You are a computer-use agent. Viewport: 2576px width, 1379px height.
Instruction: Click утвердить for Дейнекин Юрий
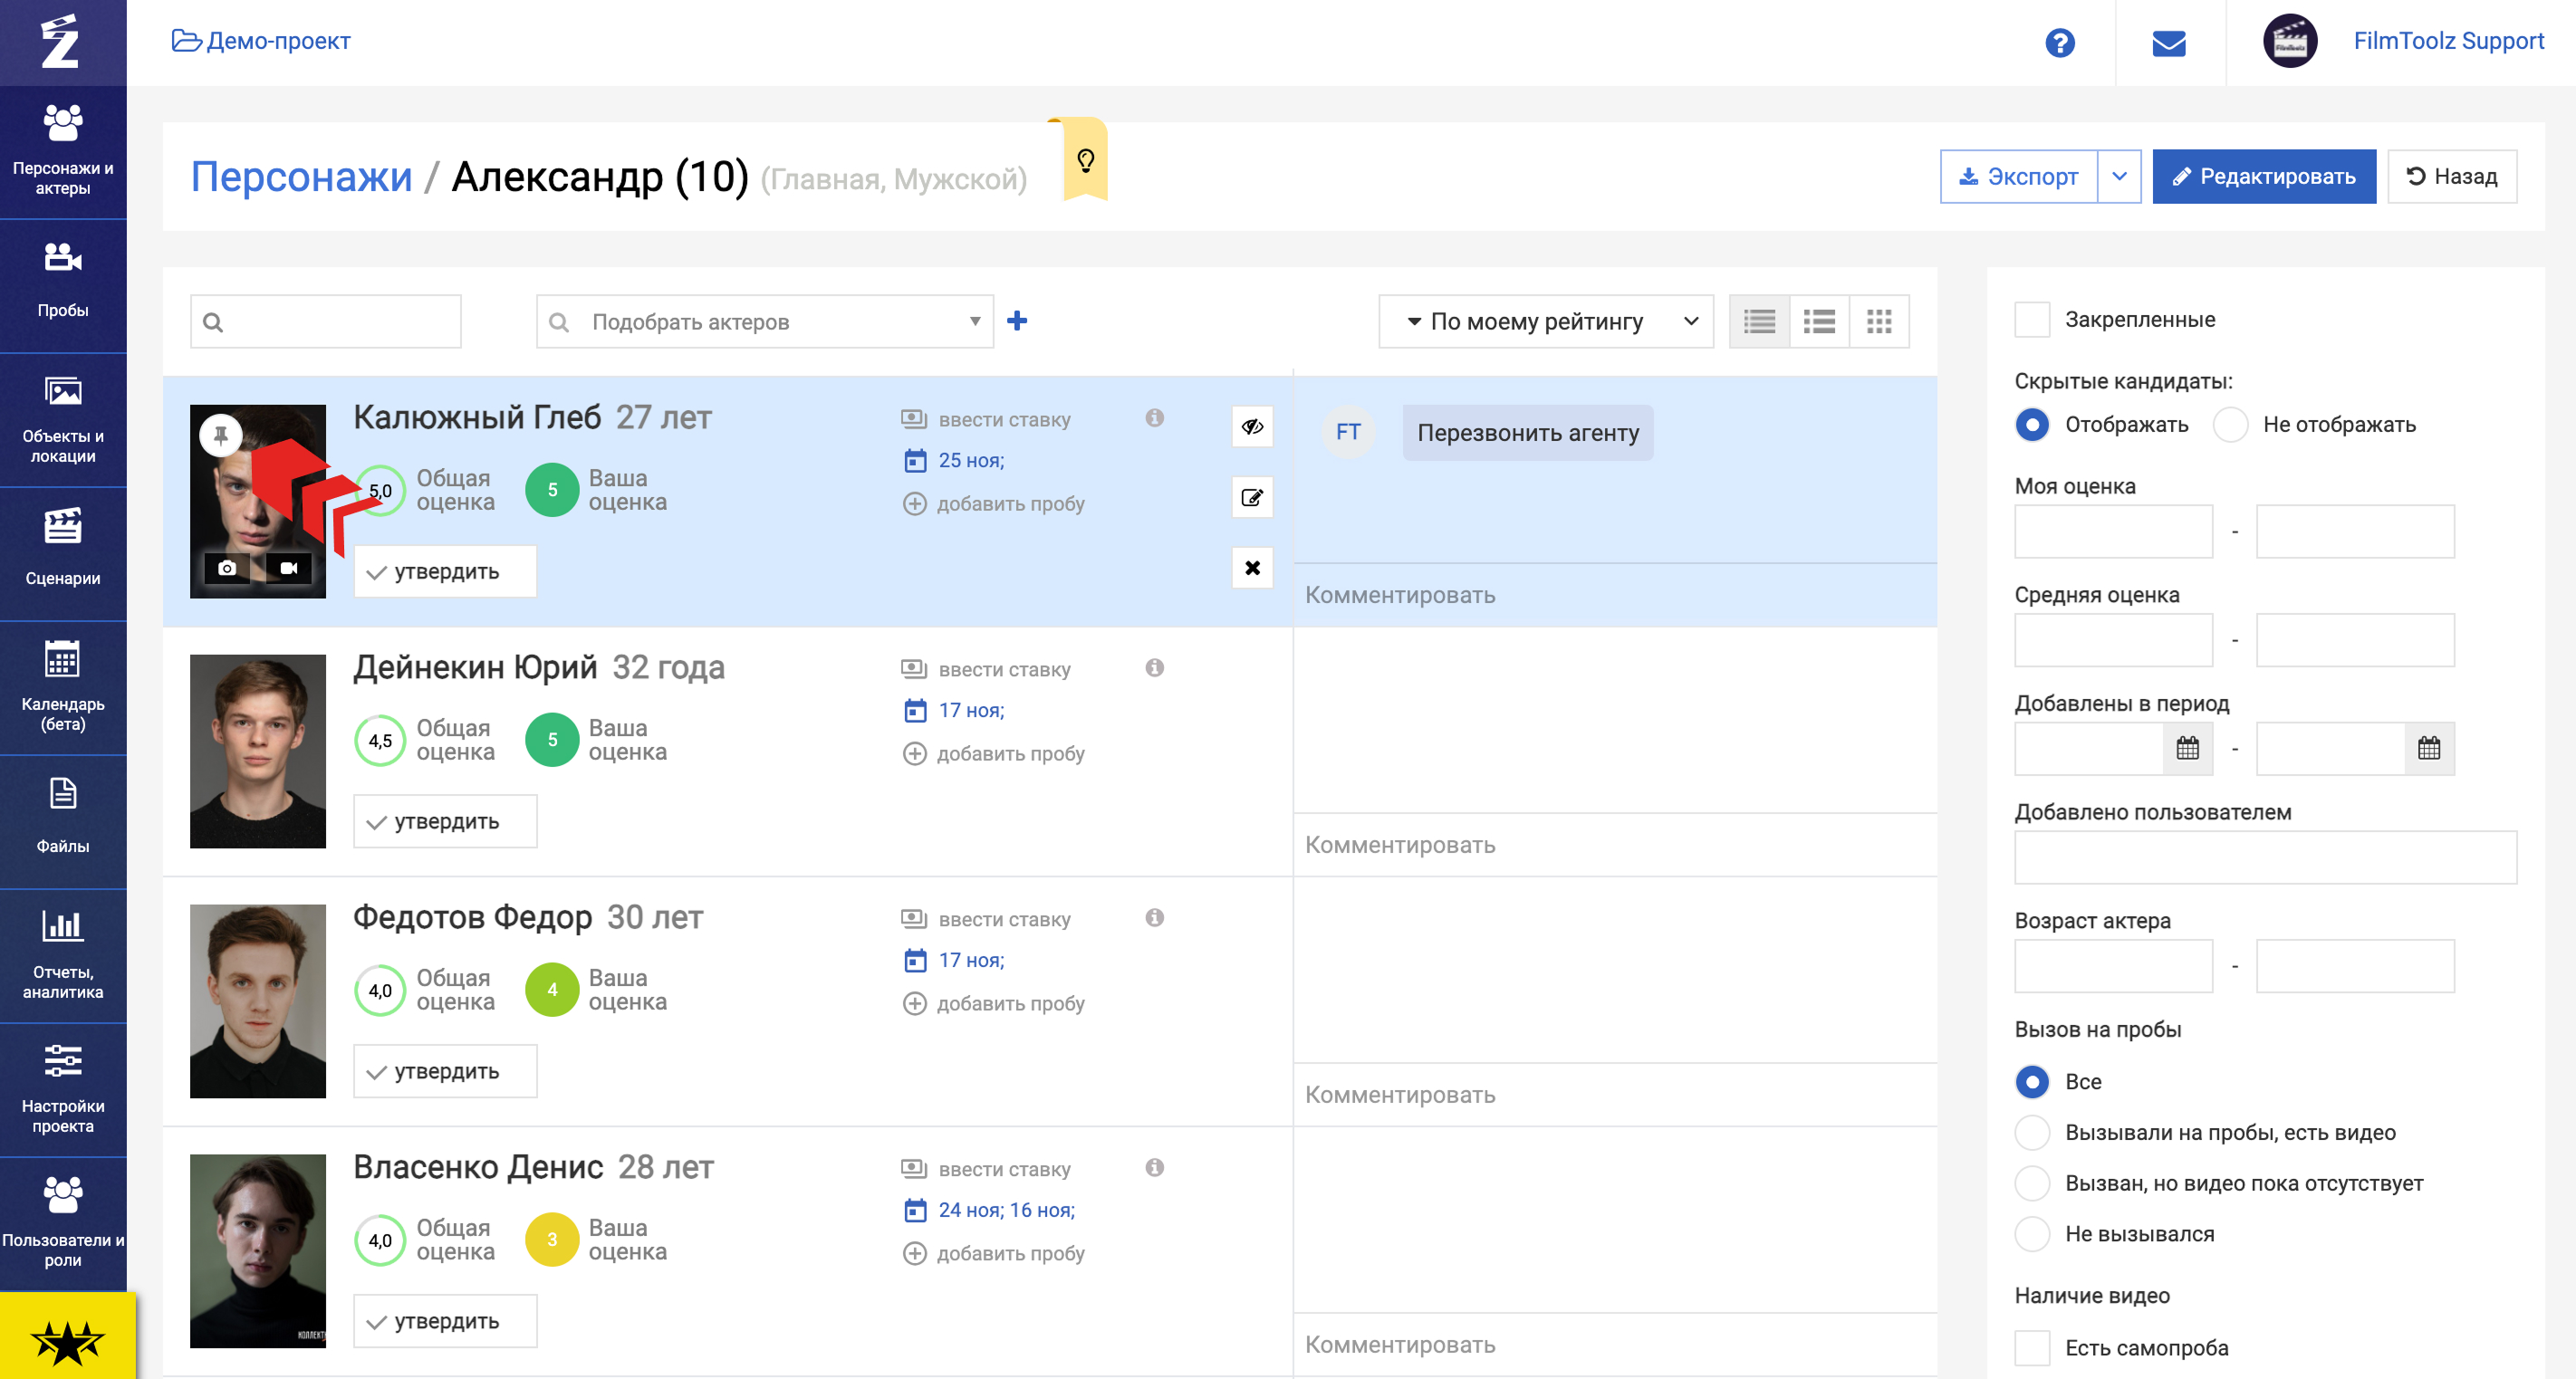pyautogui.click(x=445, y=821)
